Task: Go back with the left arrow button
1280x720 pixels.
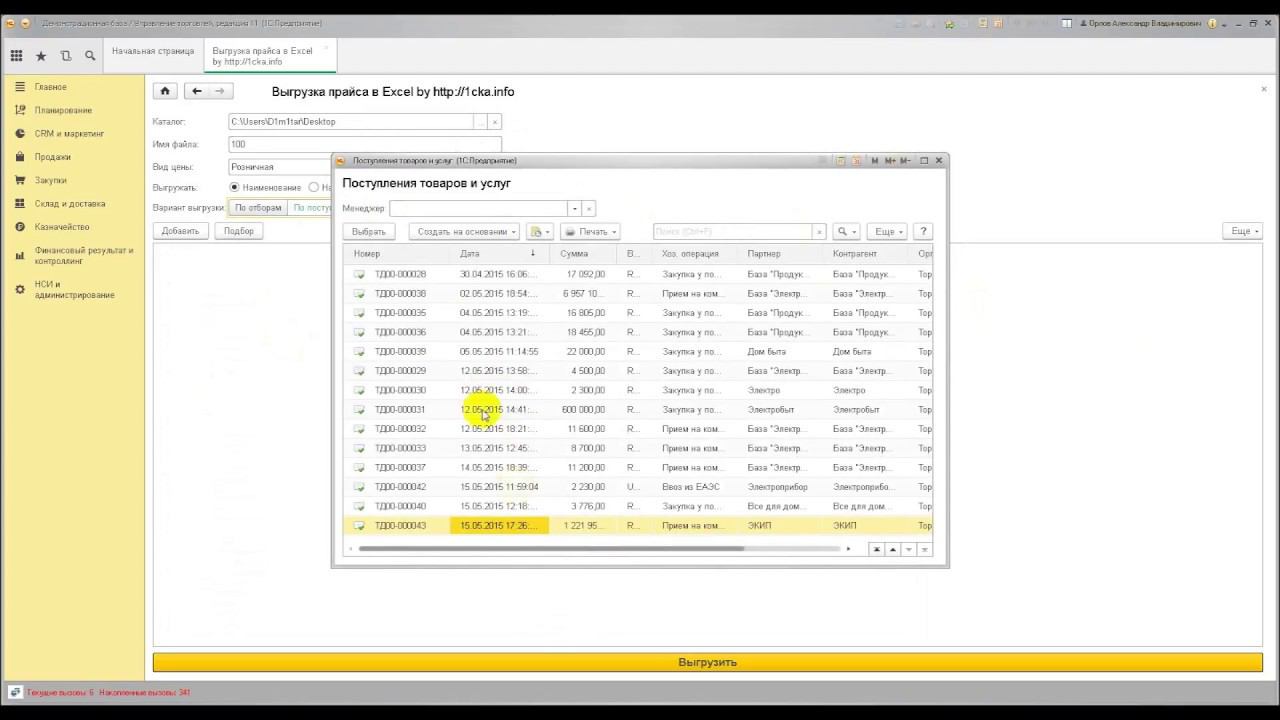Action: click(x=197, y=91)
